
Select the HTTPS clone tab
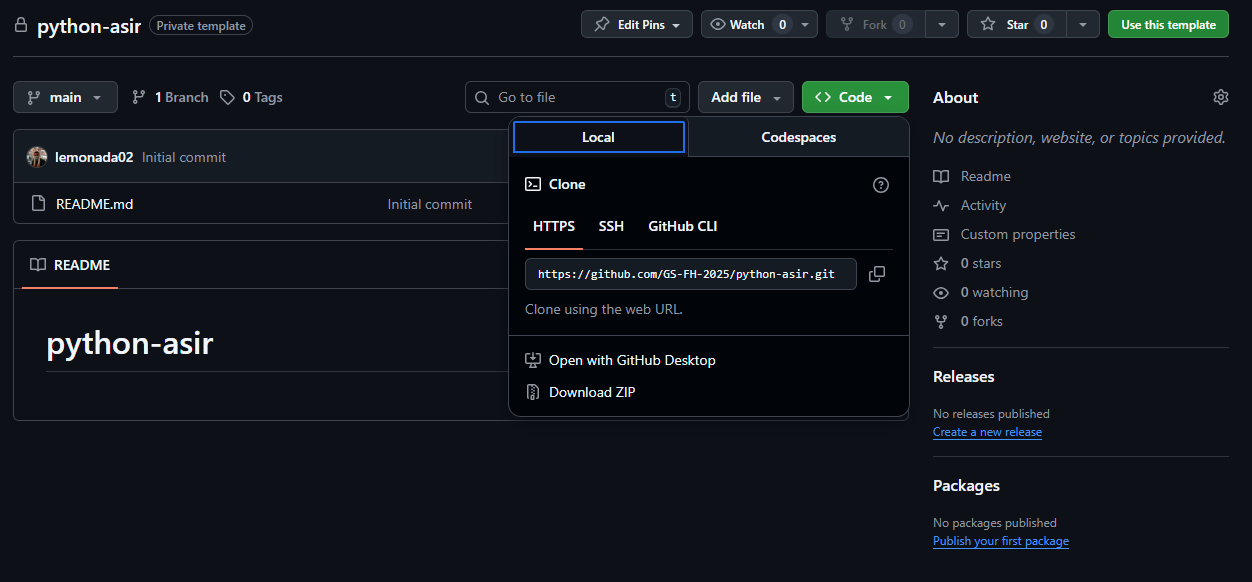click(x=554, y=226)
